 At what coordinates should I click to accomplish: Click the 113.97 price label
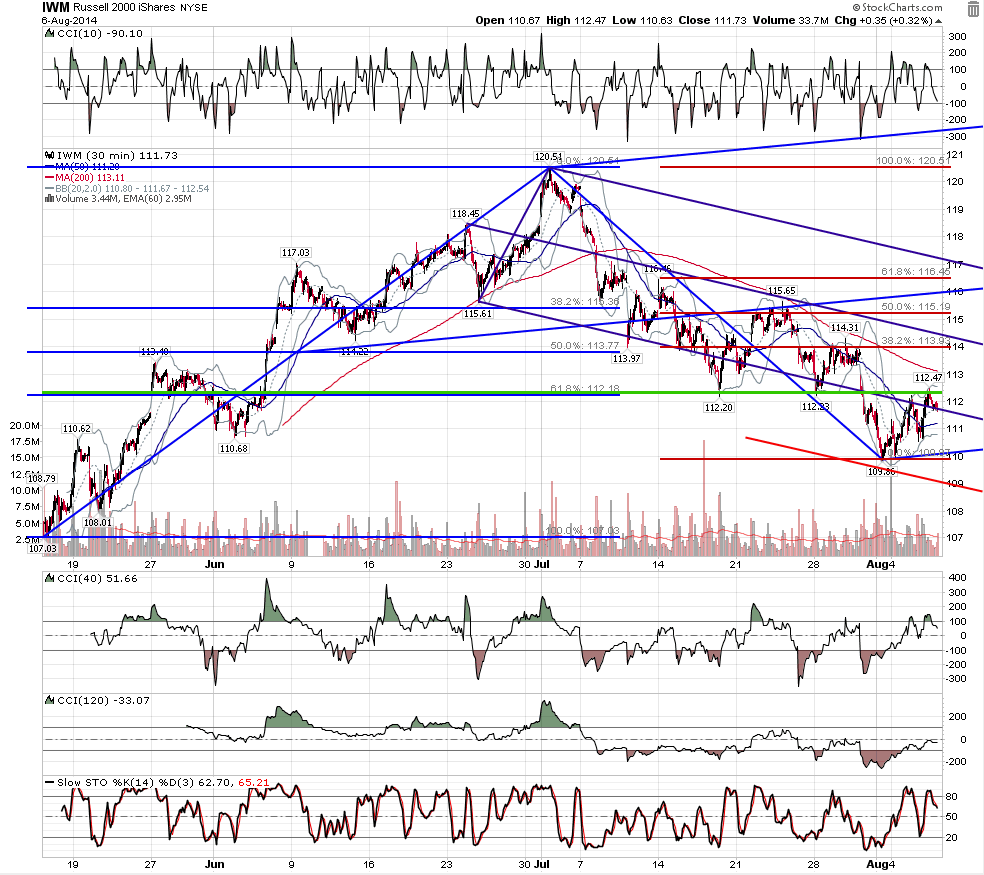pyautogui.click(x=626, y=358)
